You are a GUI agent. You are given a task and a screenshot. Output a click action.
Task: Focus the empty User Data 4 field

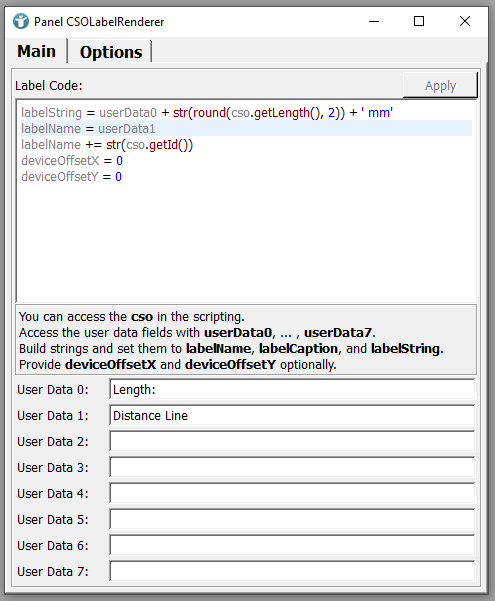point(292,494)
